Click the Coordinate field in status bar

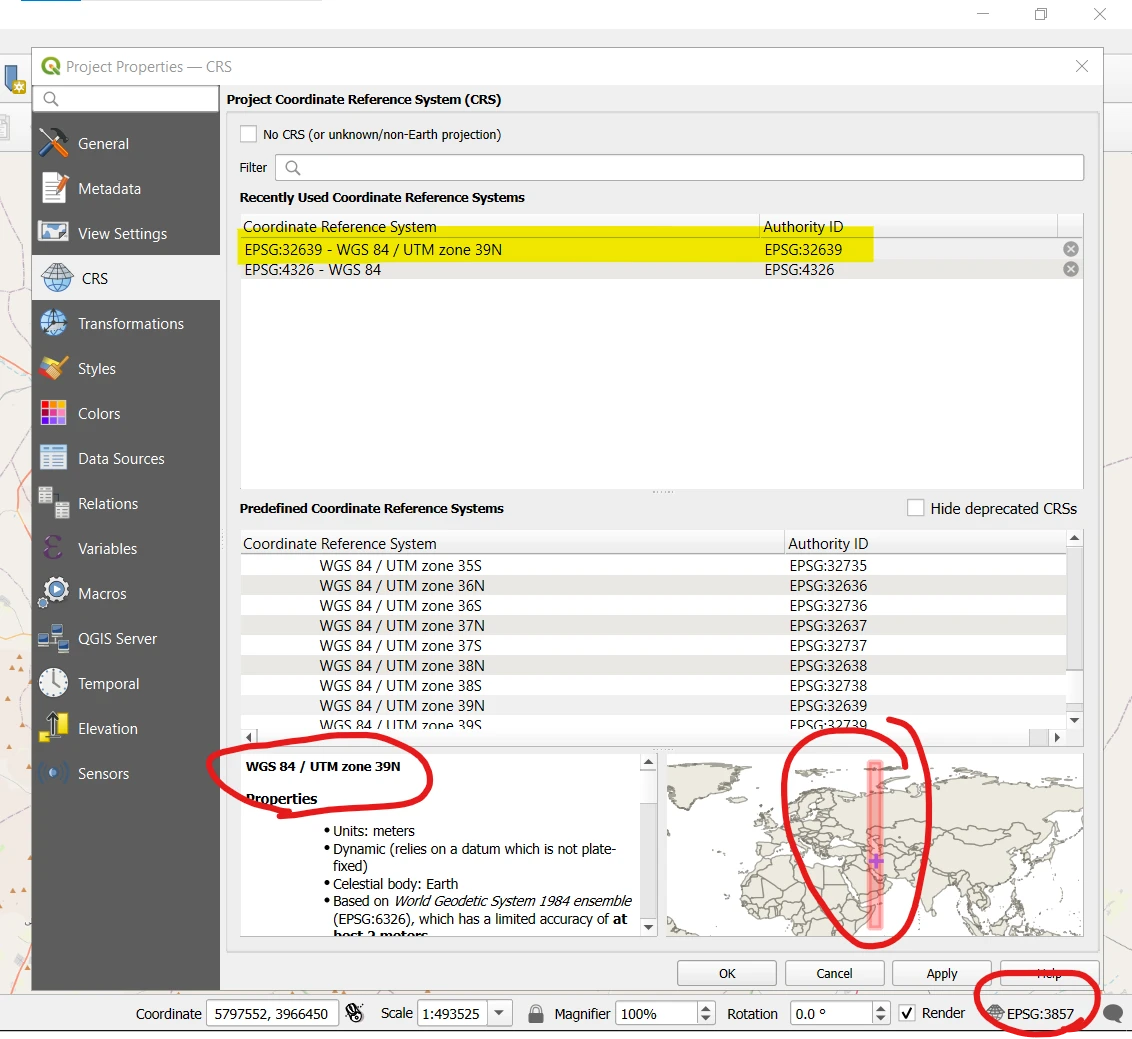[x=271, y=1013]
